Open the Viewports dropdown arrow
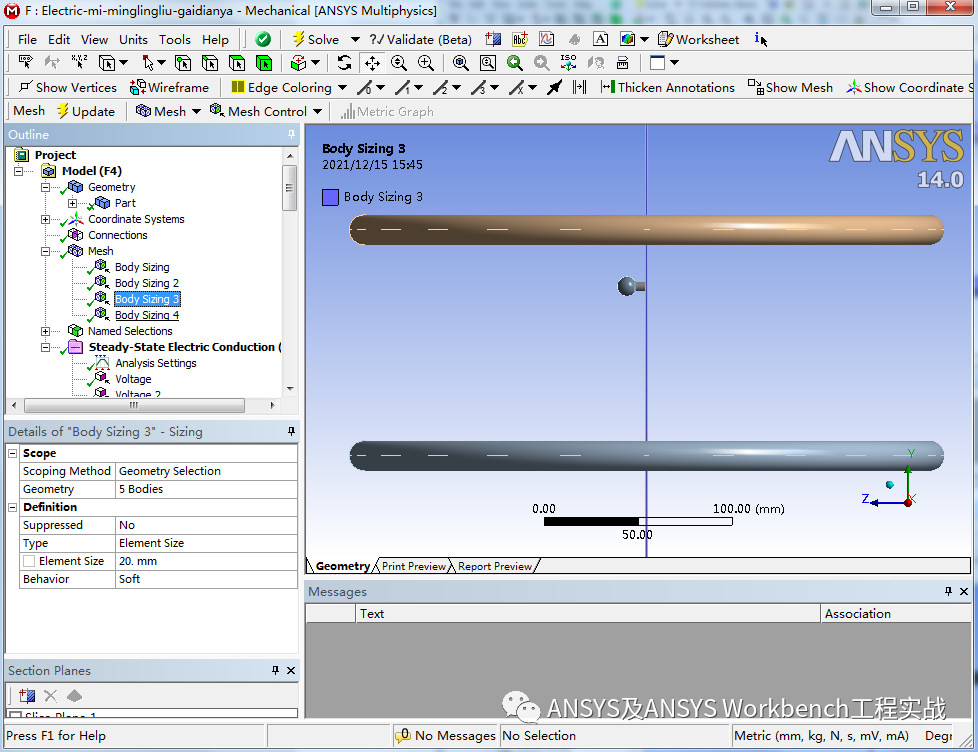This screenshot has height=752, width=978. point(674,62)
